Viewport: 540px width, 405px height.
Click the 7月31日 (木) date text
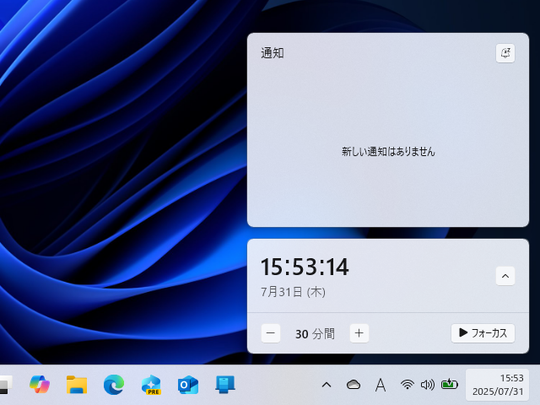coord(293,292)
